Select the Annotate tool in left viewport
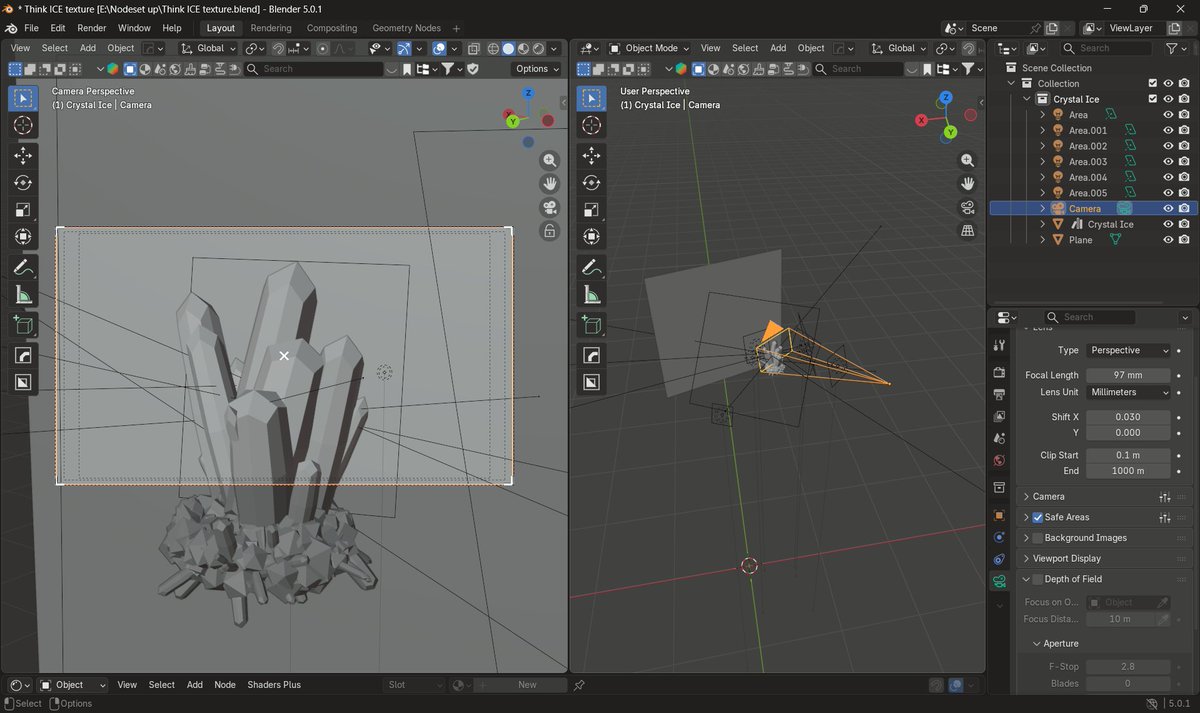 tap(24, 267)
